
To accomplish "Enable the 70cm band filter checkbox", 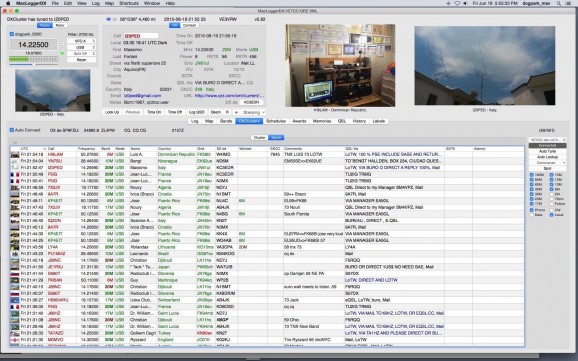I will (x=551, y=199).
